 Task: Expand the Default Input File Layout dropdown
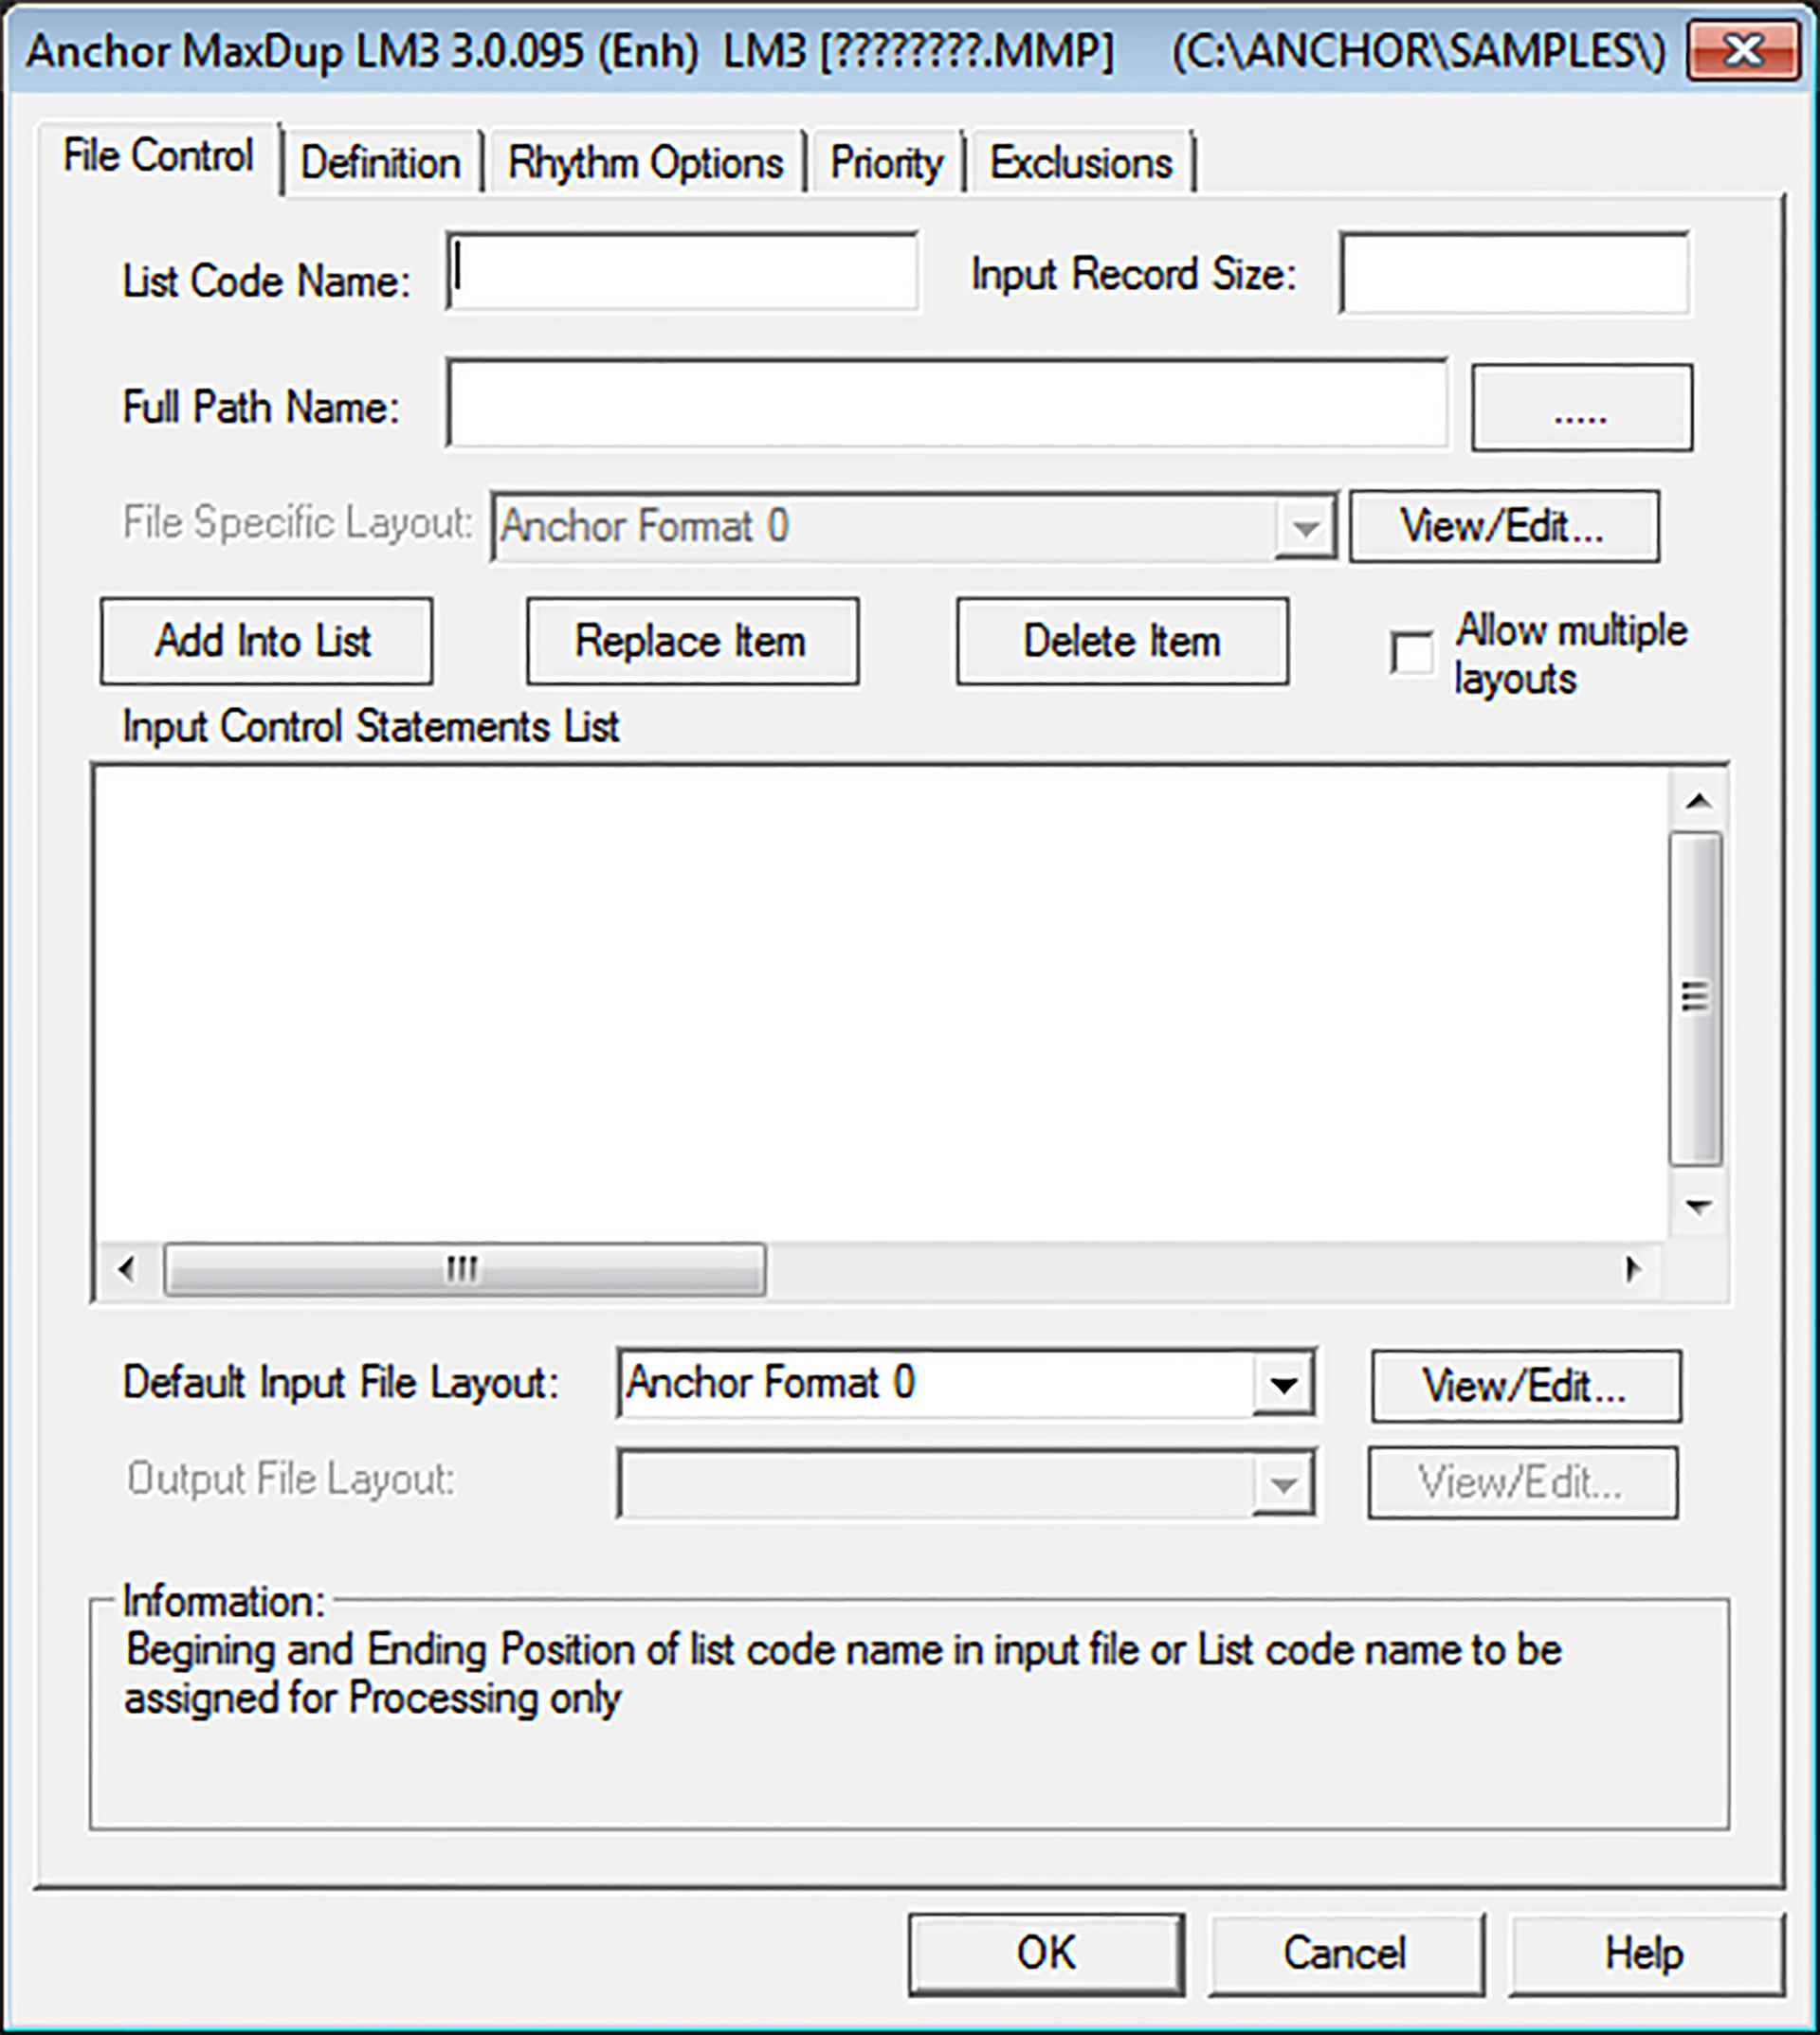click(x=1283, y=1385)
